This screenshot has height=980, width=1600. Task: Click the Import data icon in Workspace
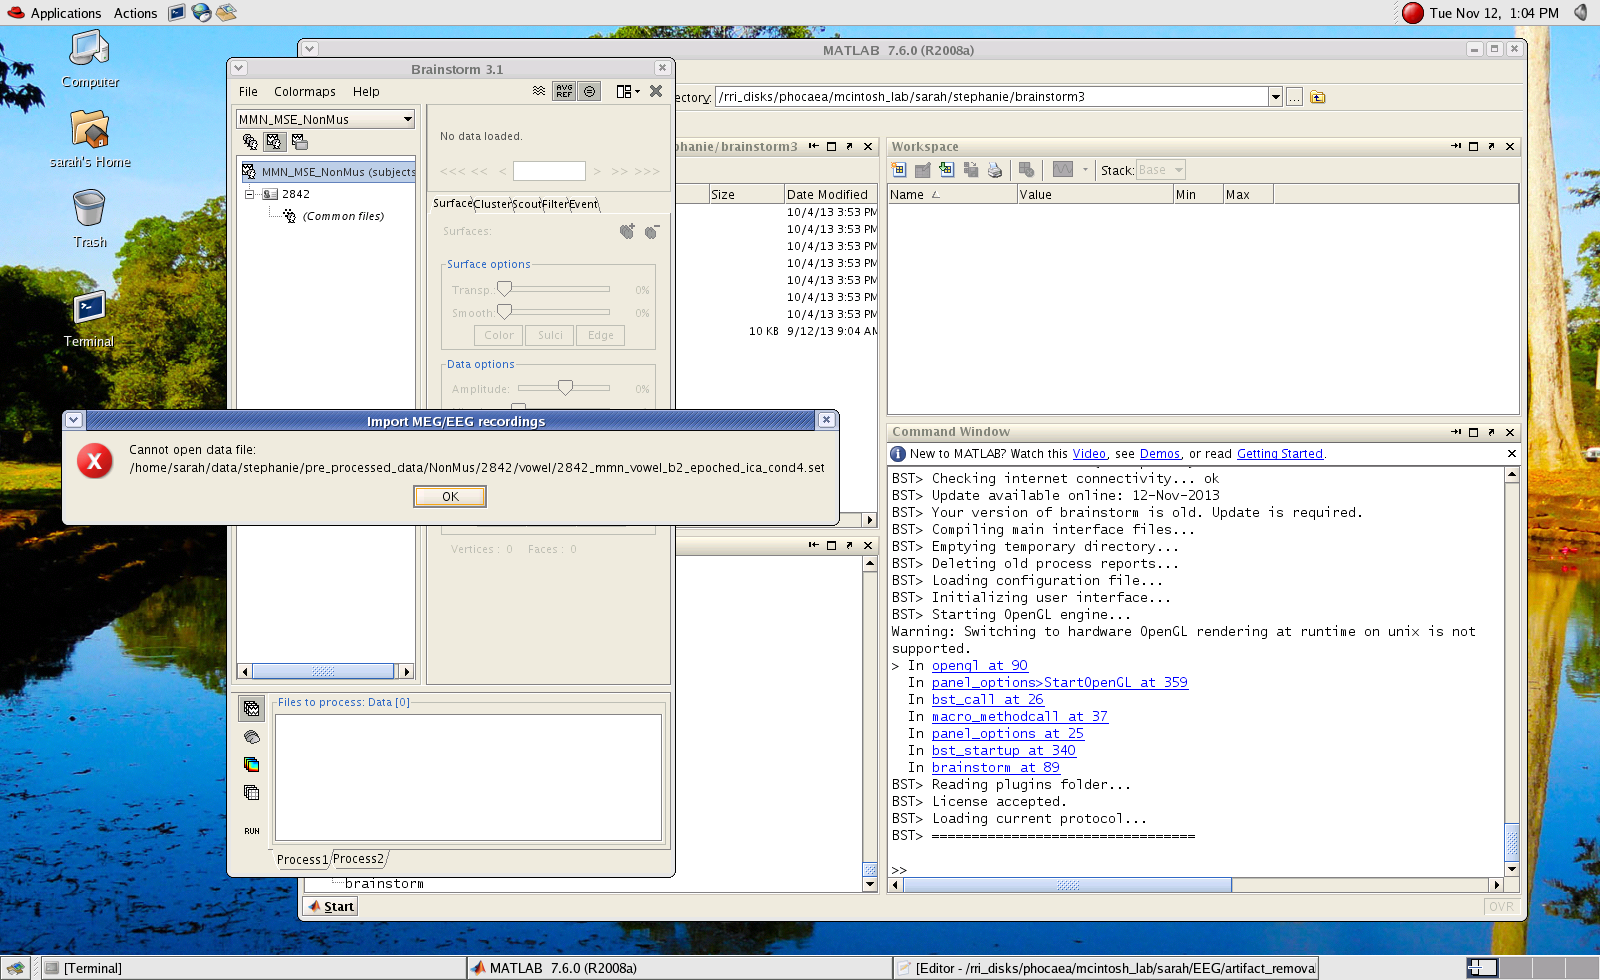coord(947,170)
